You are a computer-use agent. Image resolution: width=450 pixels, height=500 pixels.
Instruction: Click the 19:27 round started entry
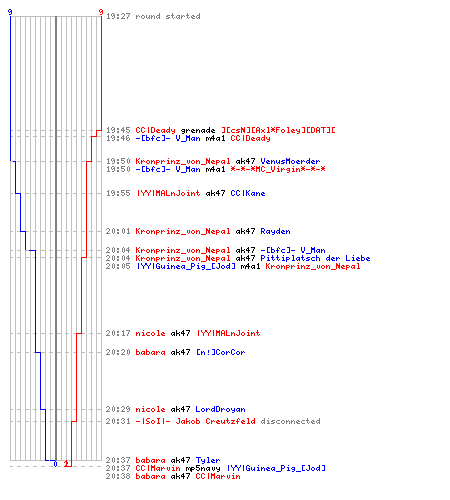point(153,16)
